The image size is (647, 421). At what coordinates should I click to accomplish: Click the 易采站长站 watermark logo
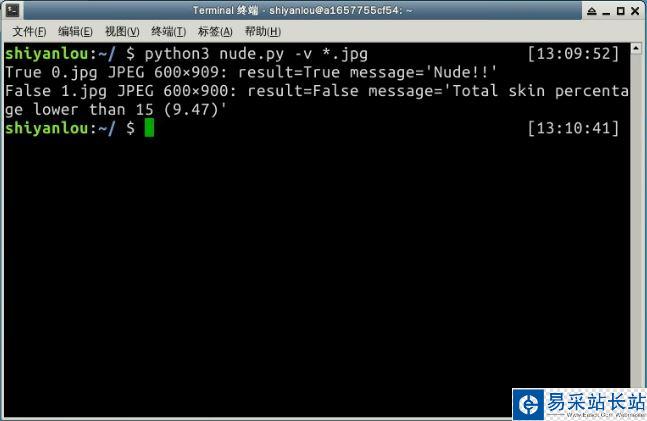pyautogui.click(x=579, y=404)
